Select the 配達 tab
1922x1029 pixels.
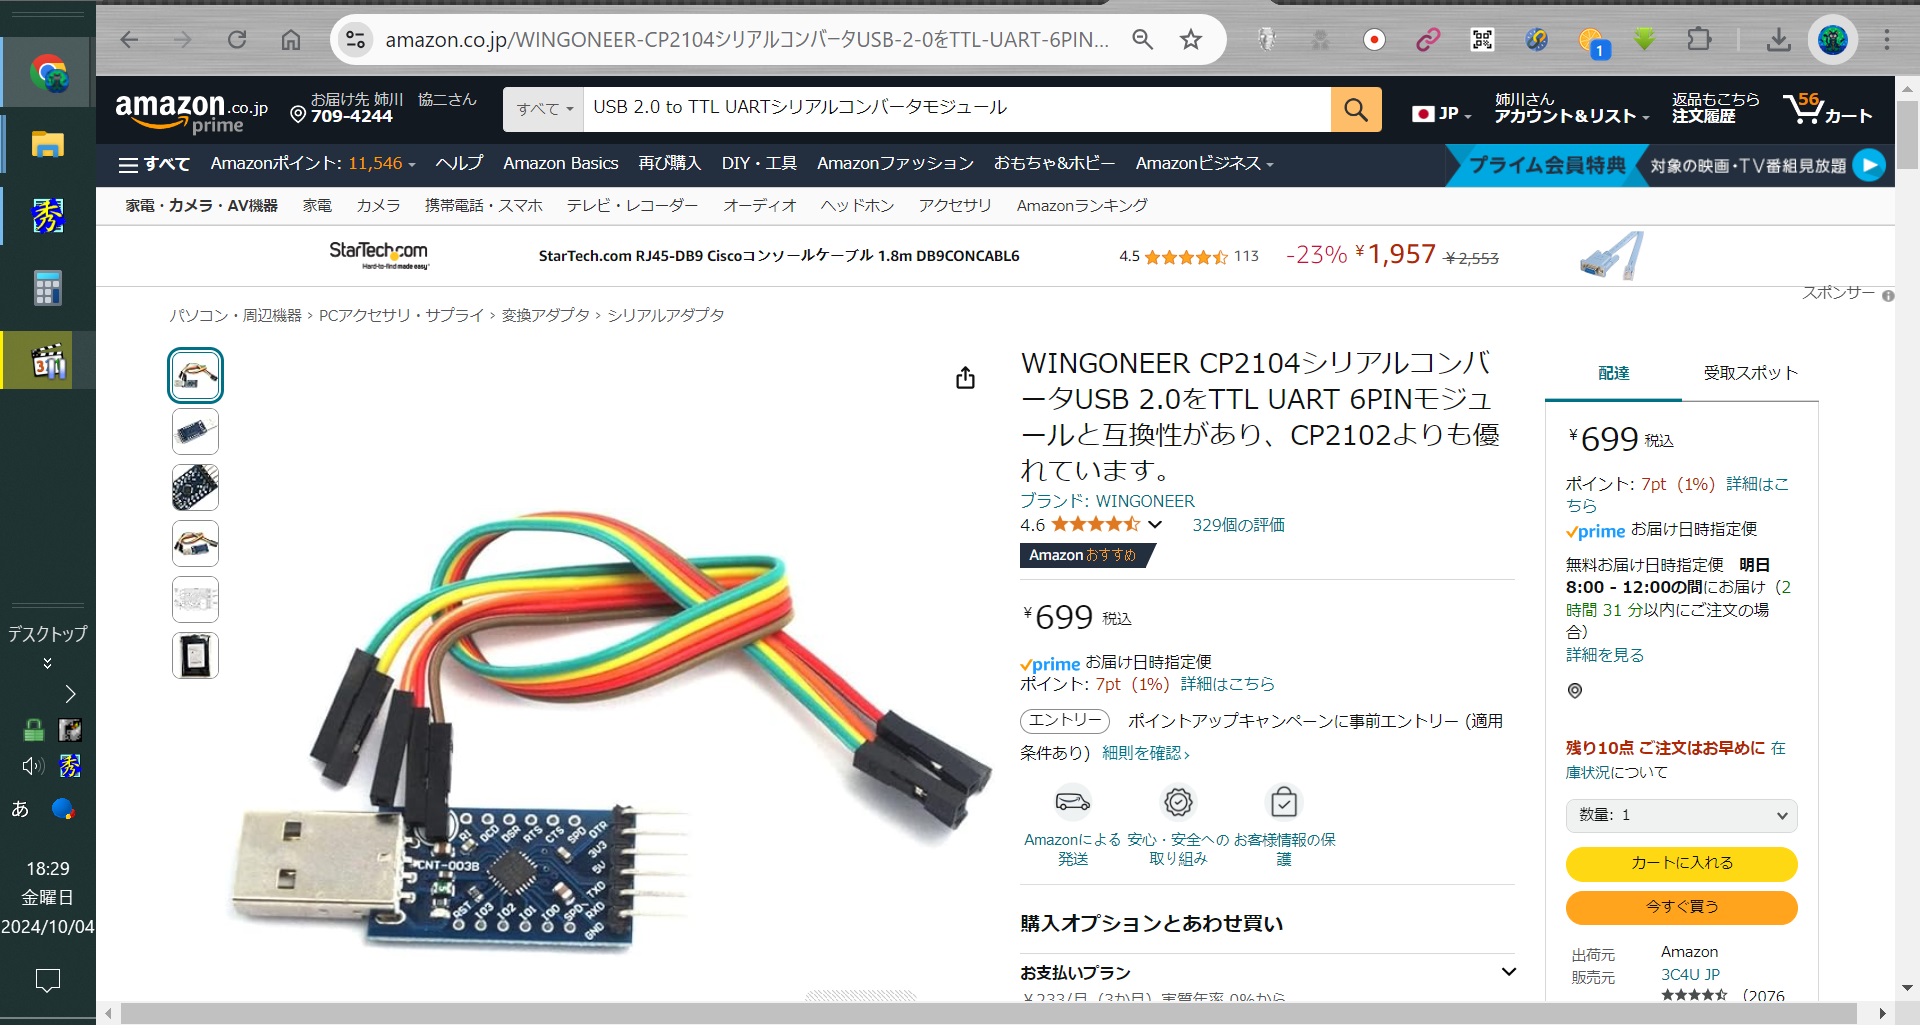[1615, 373]
